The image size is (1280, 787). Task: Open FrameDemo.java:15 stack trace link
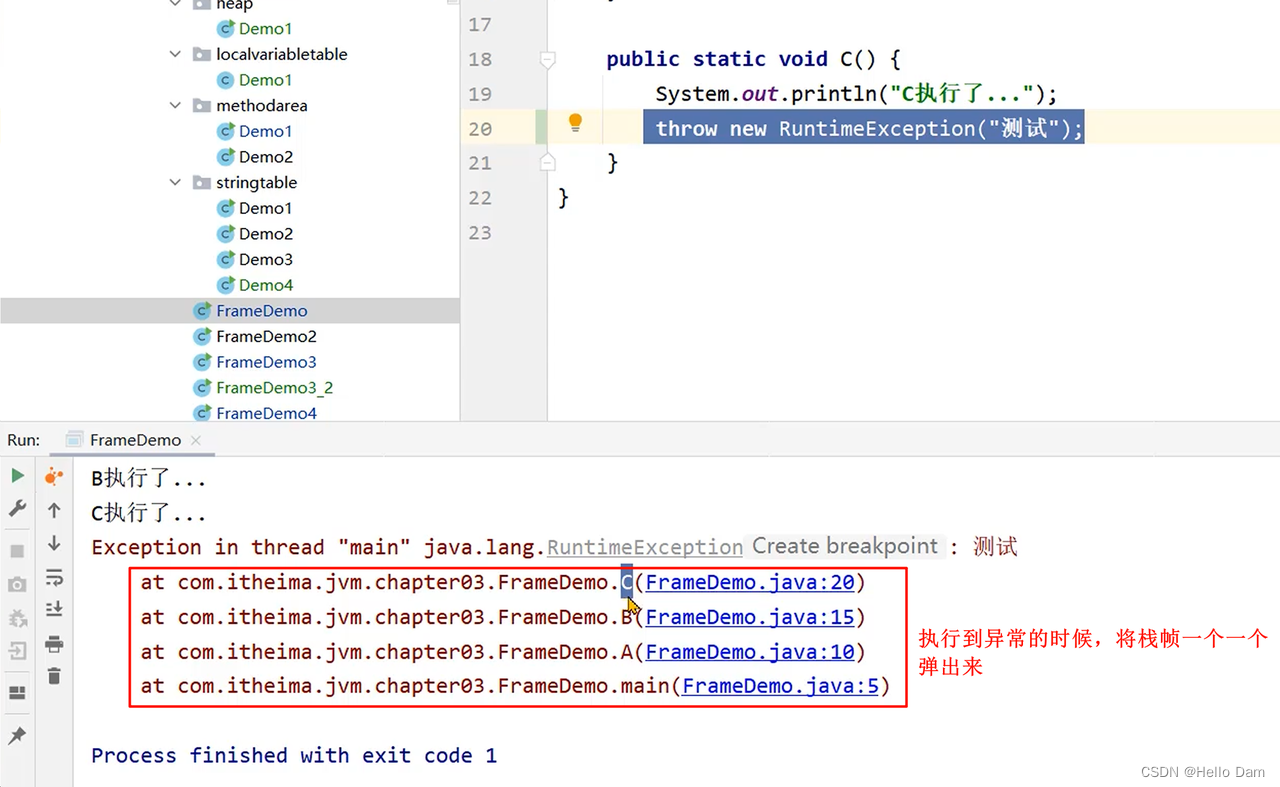click(x=750, y=617)
